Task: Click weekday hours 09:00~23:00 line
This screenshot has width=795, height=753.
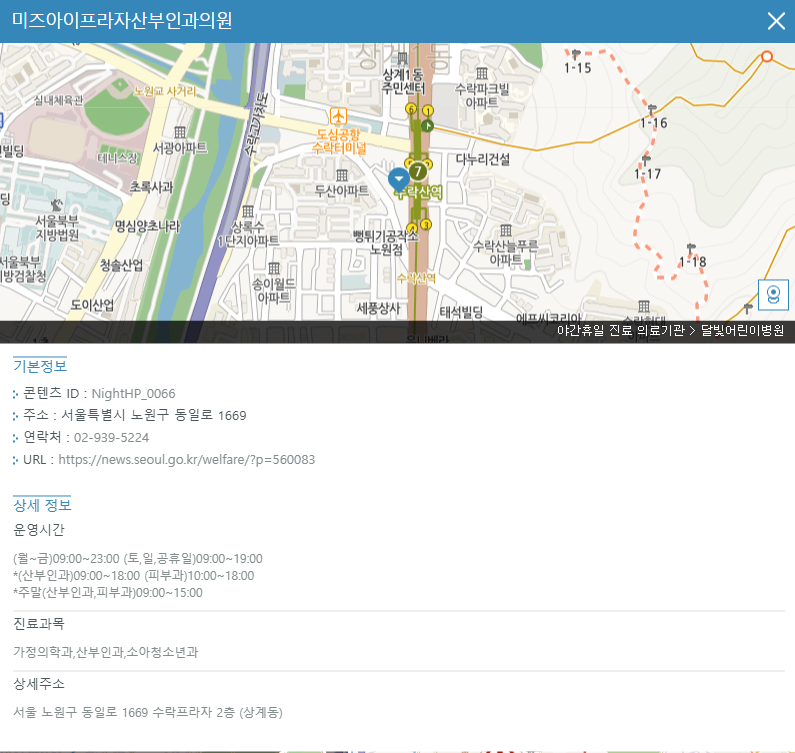Action: tap(138, 559)
